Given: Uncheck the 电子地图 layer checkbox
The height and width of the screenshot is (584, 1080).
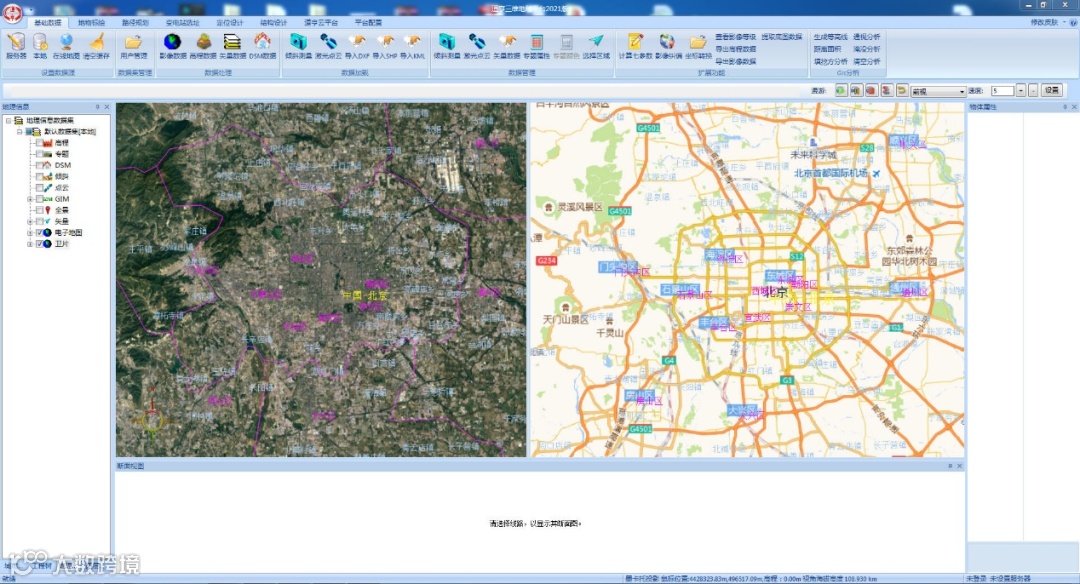Looking at the screenshot, I should tap(39, 233).
